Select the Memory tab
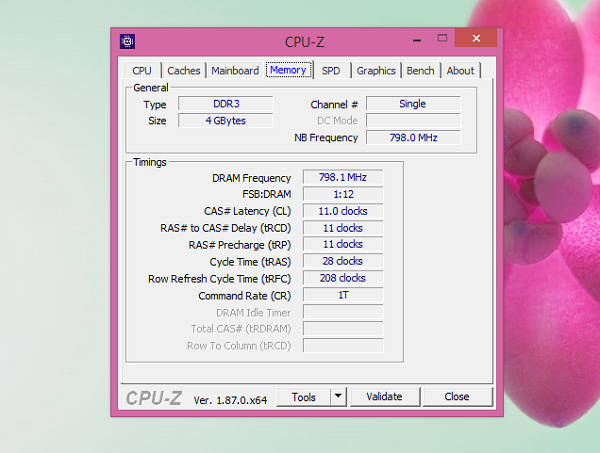Screen dimensions: 600x453 (x=288, y=70)
